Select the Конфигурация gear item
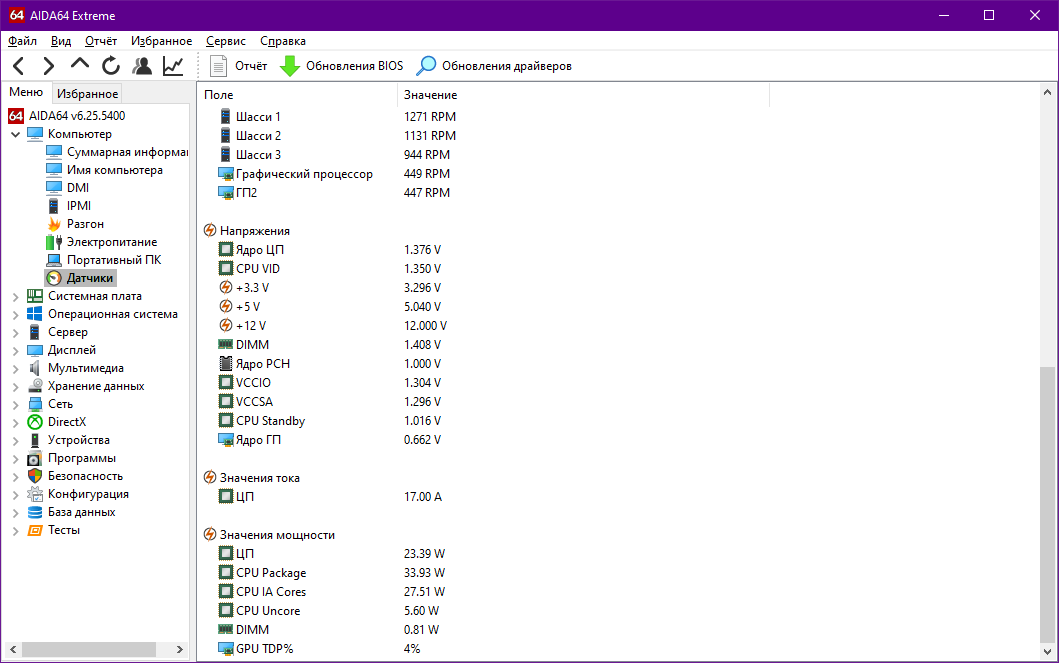1059x663 pixels. 78,494
